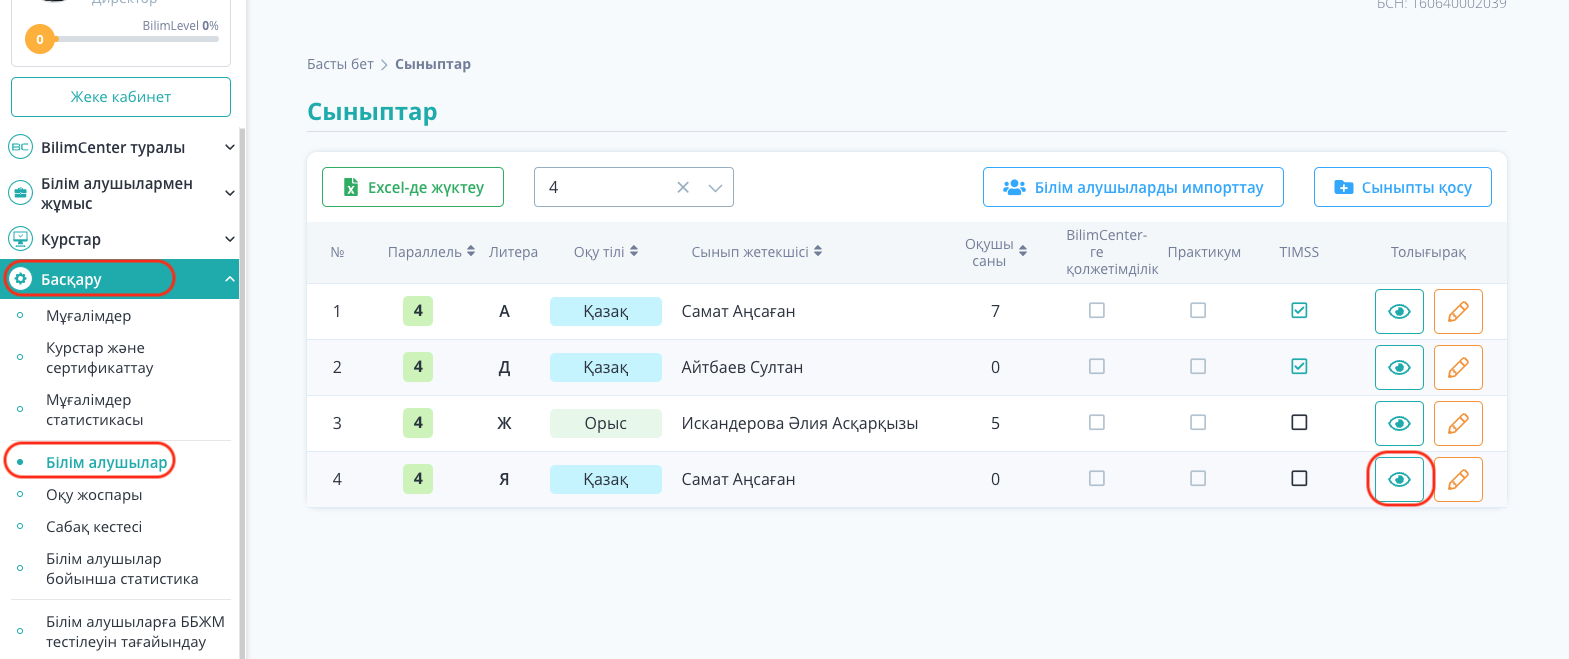View class 4 Ж with the eye icon
The height and width of the screenshot is (659, 1569).
[1399, 423]
